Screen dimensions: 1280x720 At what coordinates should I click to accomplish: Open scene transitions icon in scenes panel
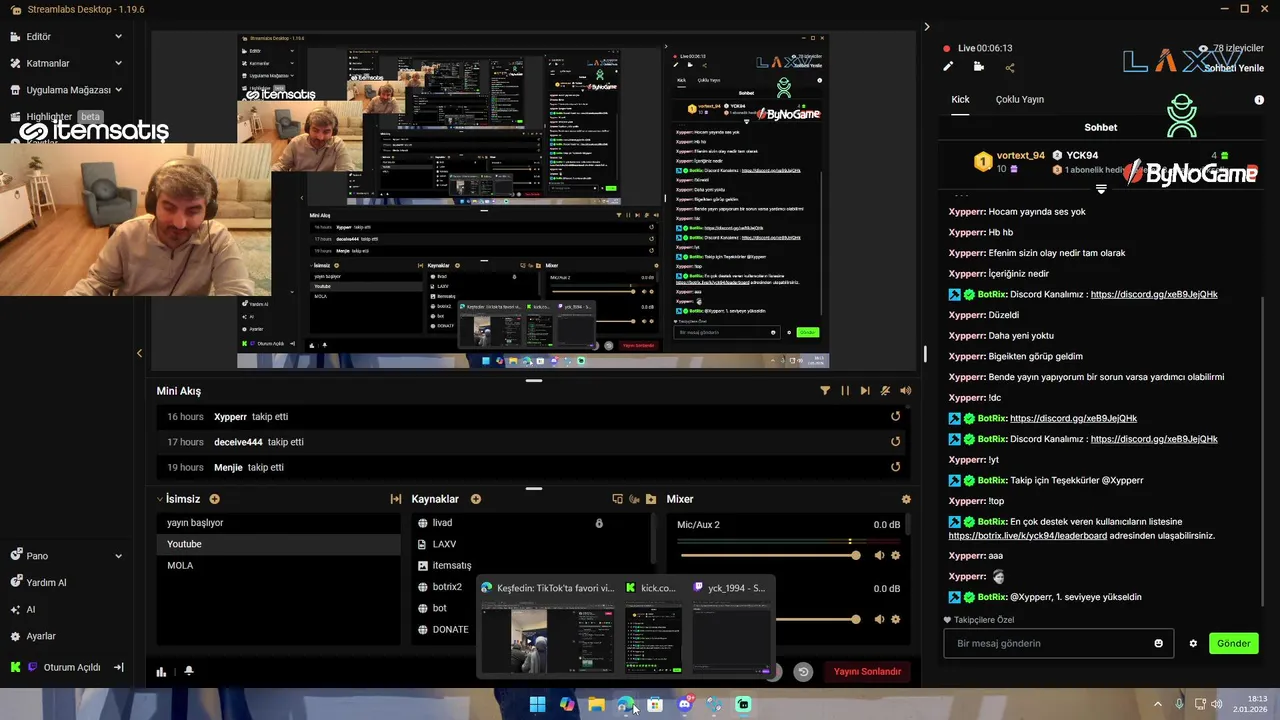[x=396, y=499]
